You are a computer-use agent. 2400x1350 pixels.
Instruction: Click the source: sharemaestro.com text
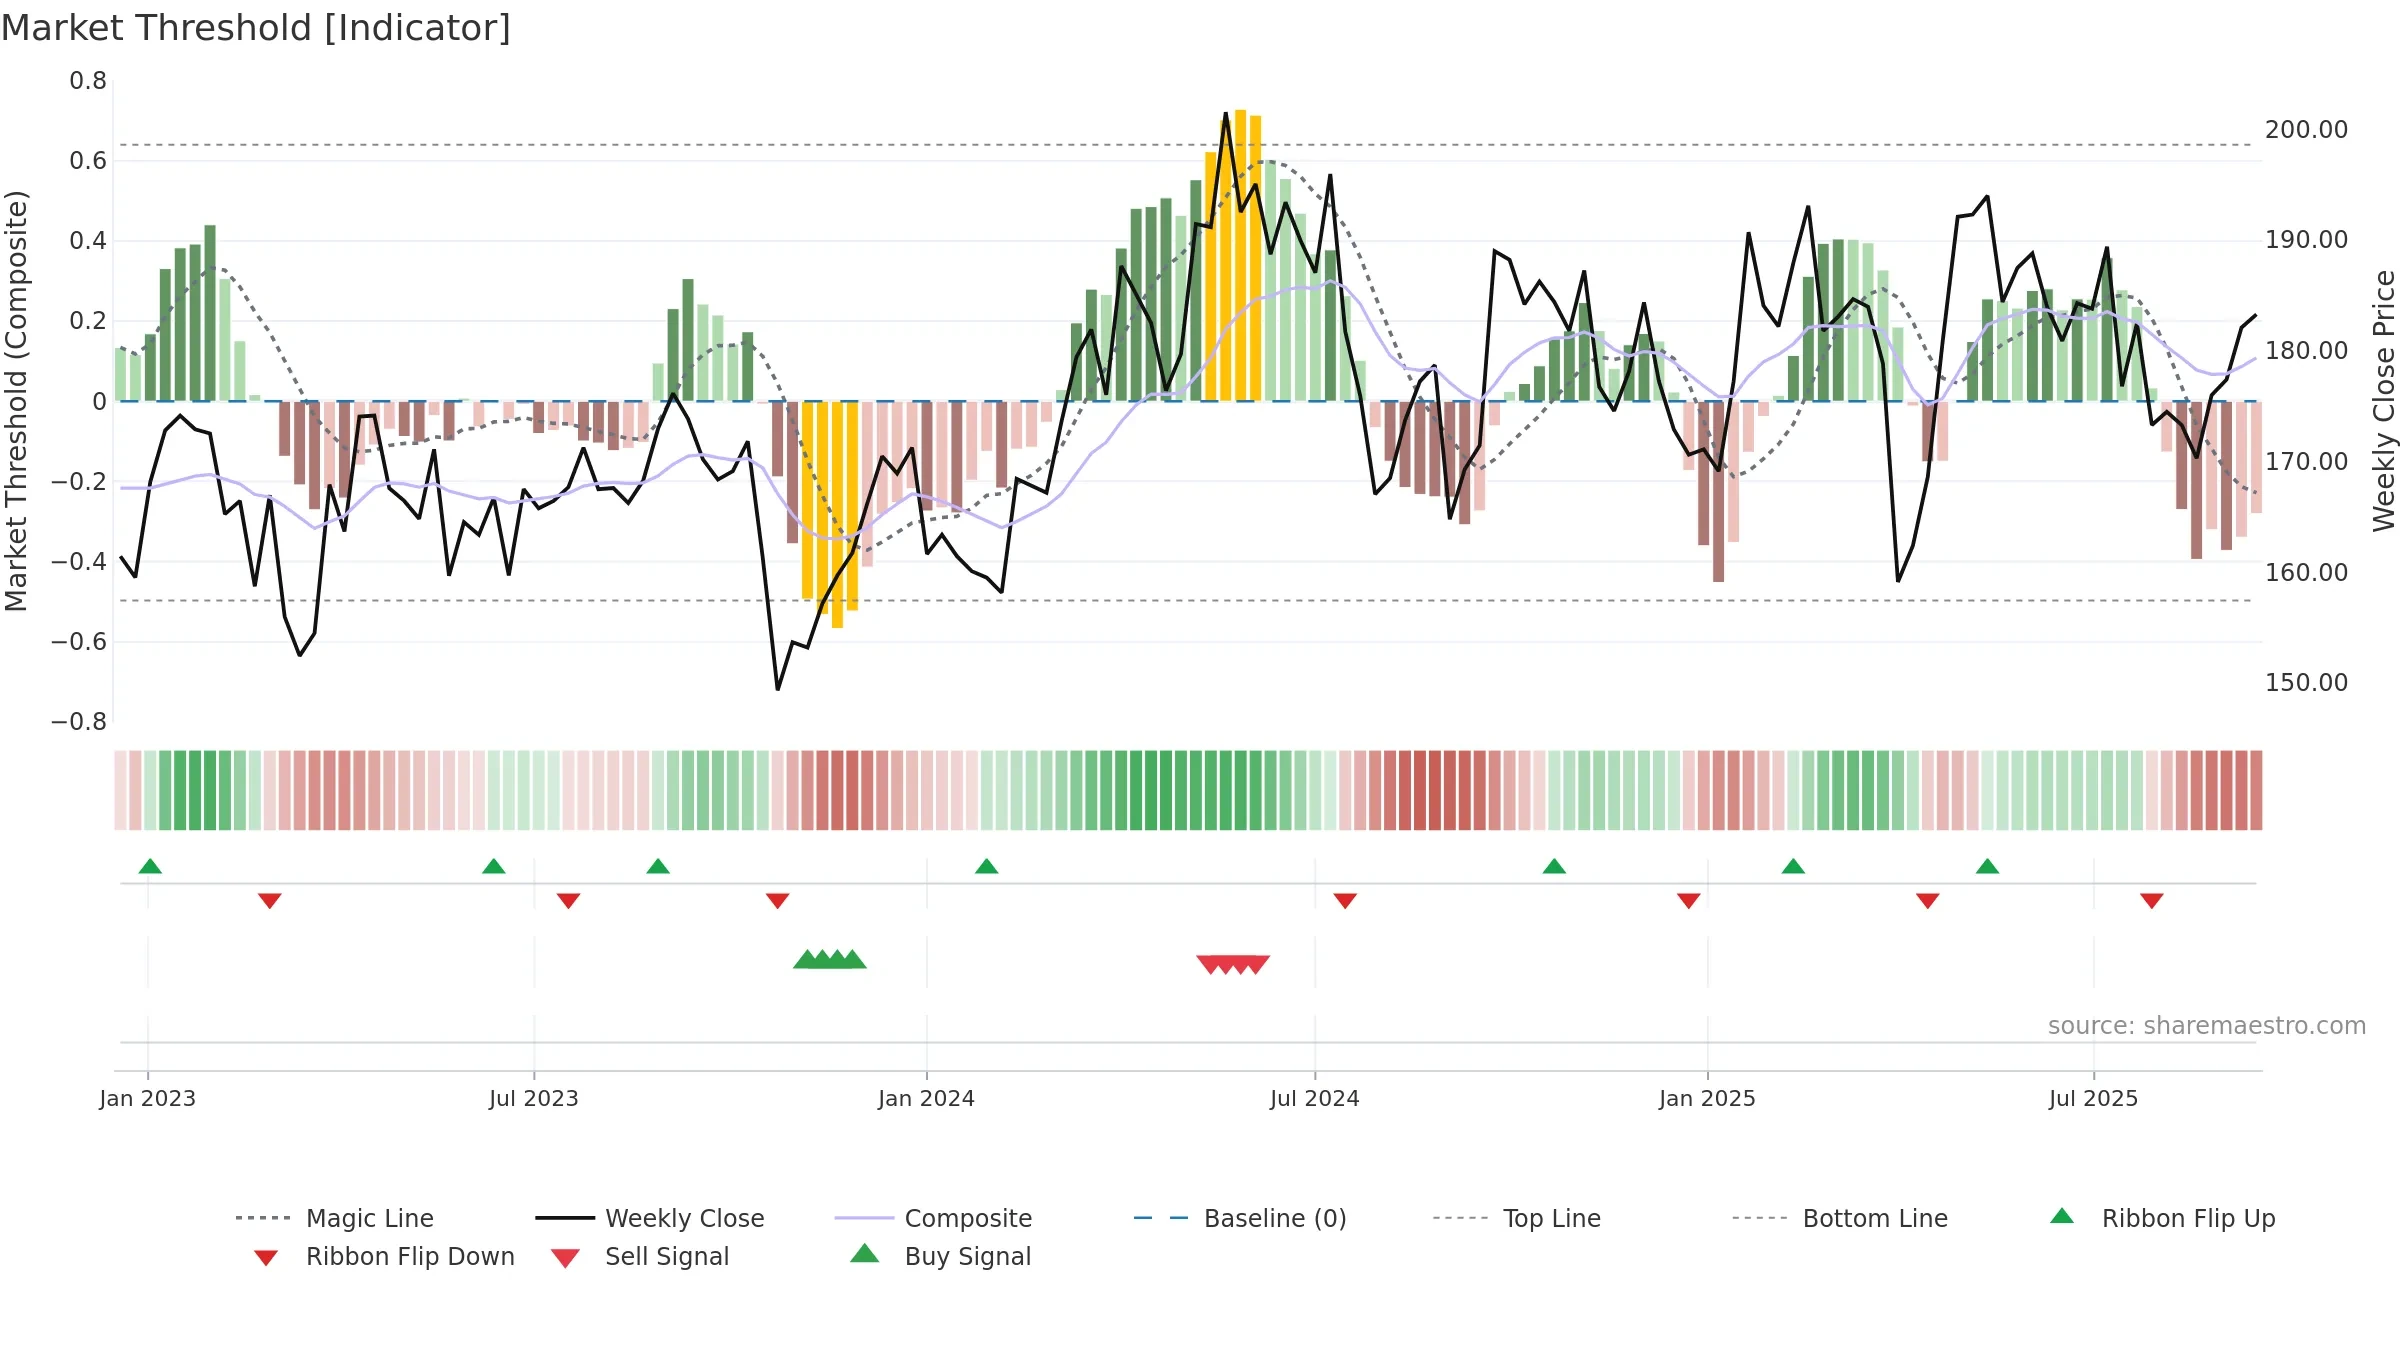(x=2207, y=1026)
